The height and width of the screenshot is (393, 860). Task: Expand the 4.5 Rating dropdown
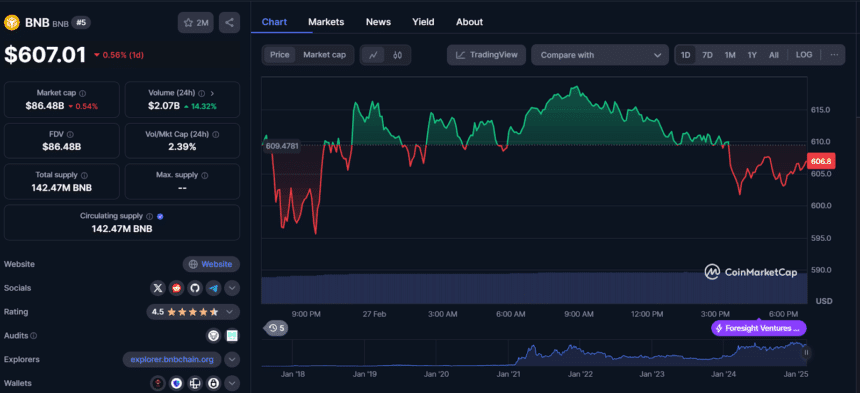[x=193, y=312]
